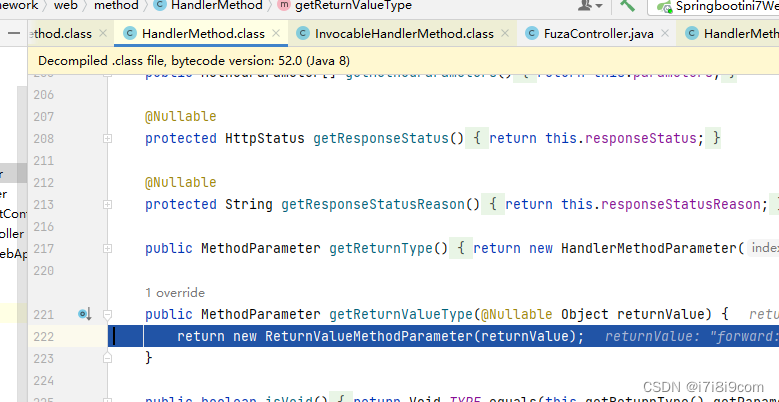The height and width of the screenshot is (402, 779).
Task: Click HandlerMethodParameter on line 217
Action: [x=649, y=248]
